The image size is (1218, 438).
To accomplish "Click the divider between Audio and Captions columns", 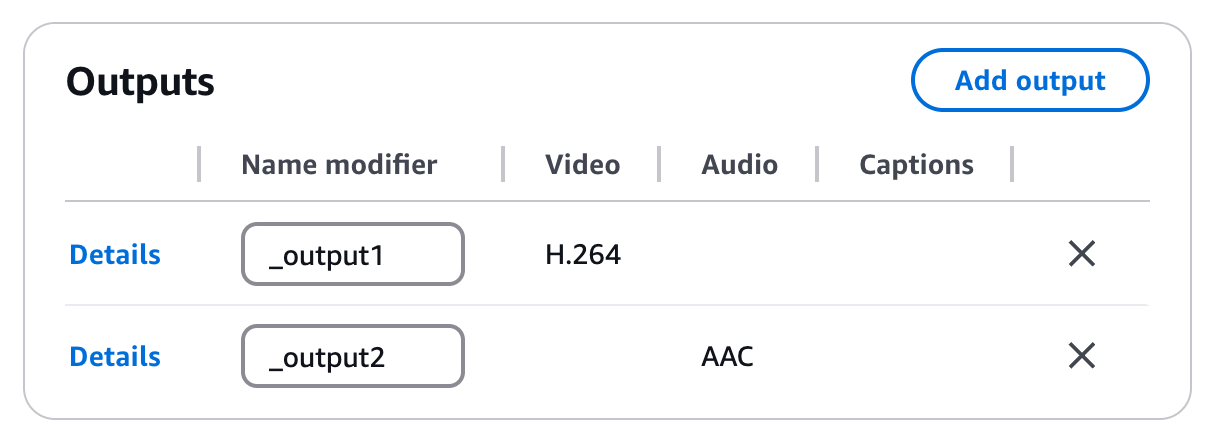I will pos(817,165).
